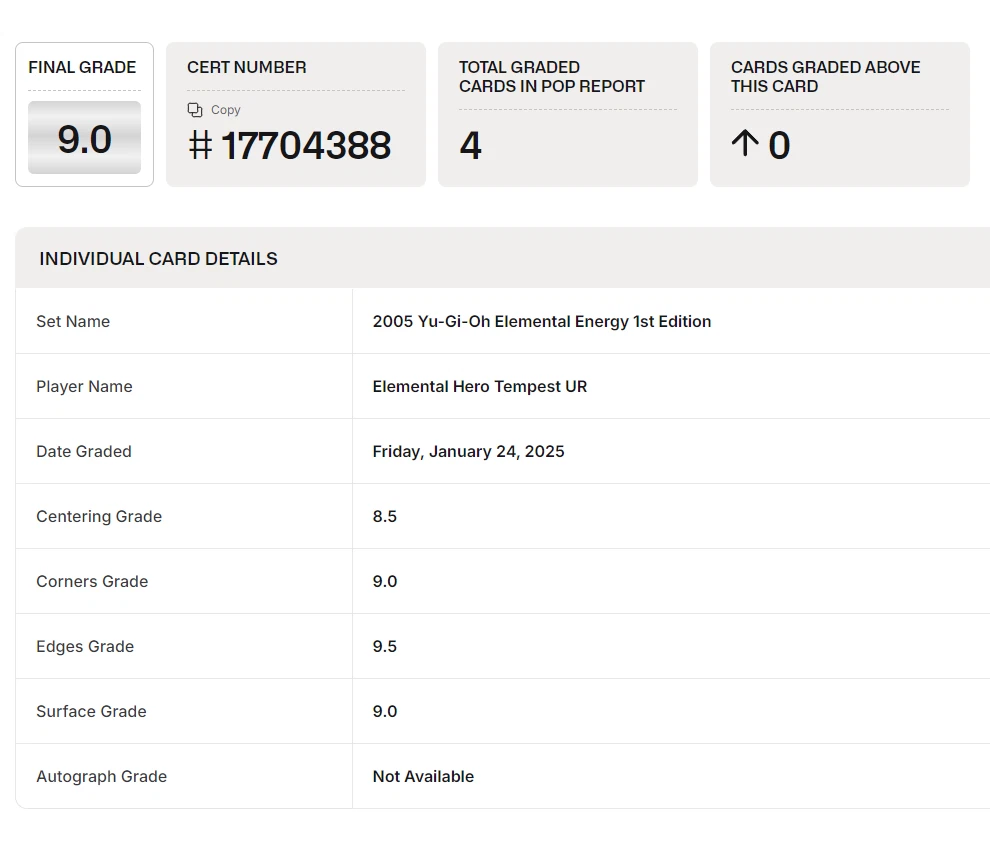The image size is (990, 850).
Task: Click the date graded value 'Friday, January 24, 2025'
Action: [x=468, y=452]
